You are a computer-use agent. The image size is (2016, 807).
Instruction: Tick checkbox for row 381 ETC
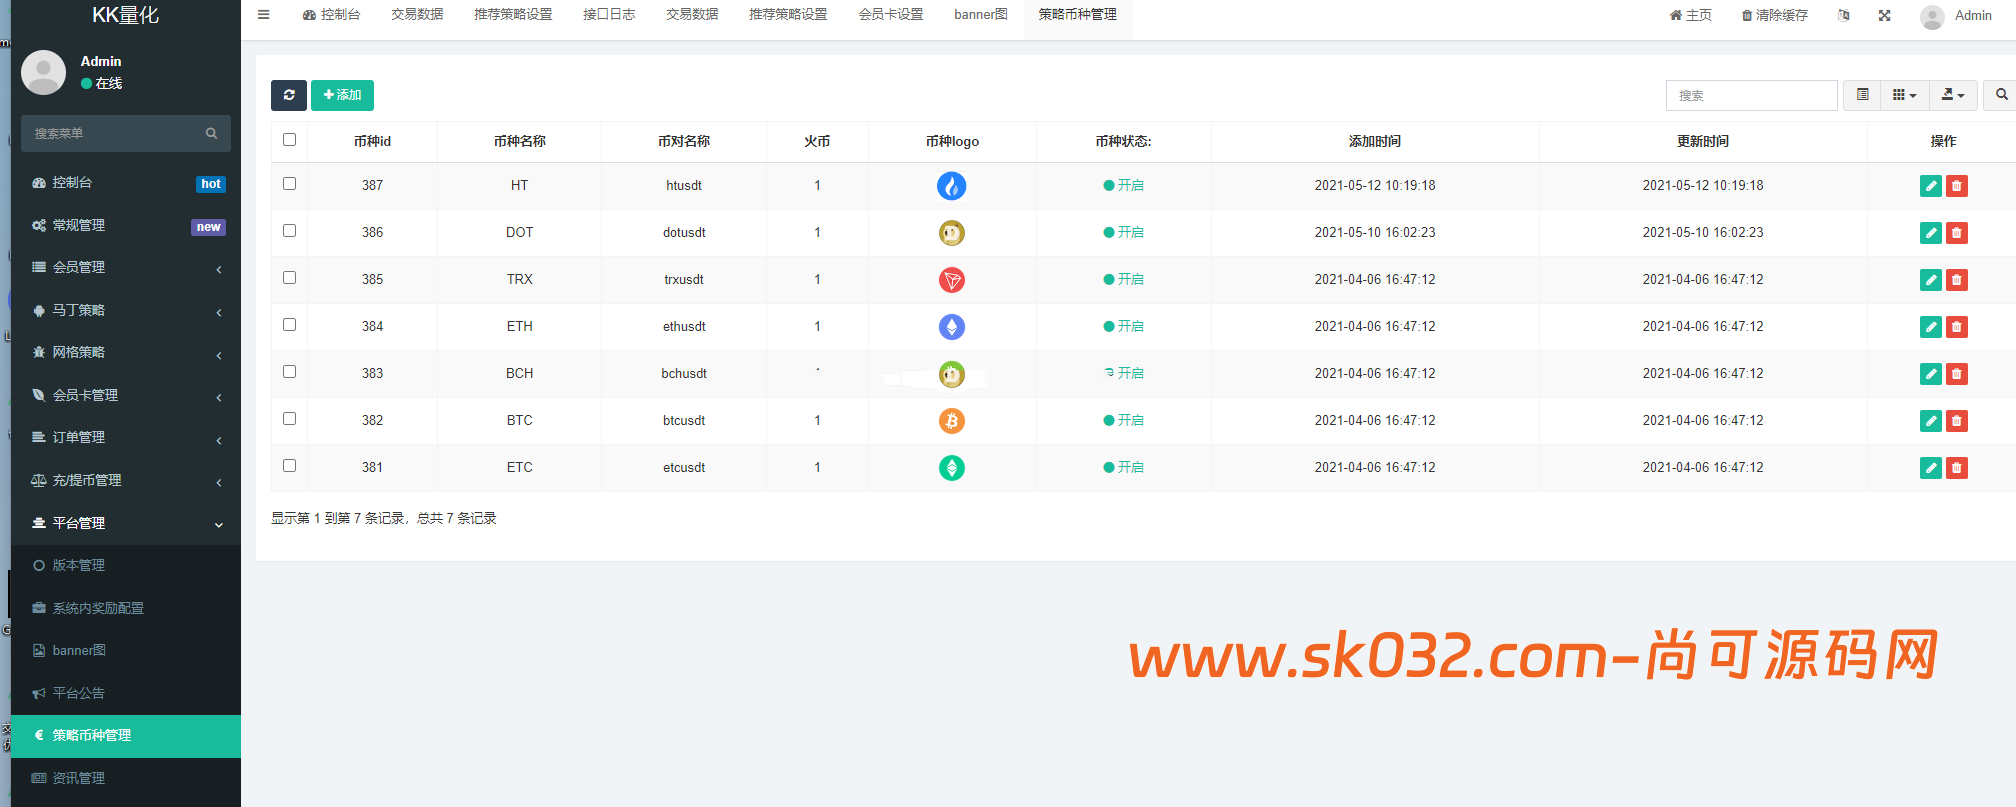click(x=290, y=466)
